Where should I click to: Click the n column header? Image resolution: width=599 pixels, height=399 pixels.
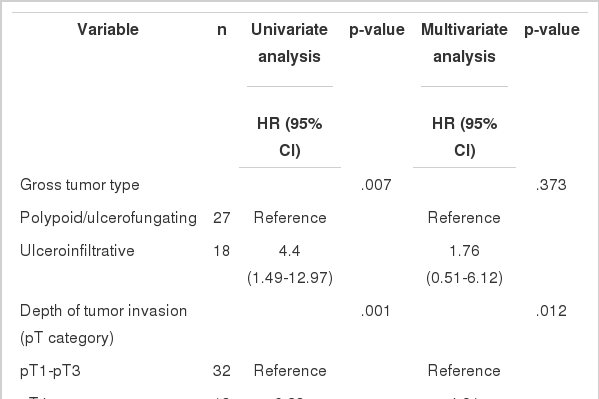(x=222, y=30)
